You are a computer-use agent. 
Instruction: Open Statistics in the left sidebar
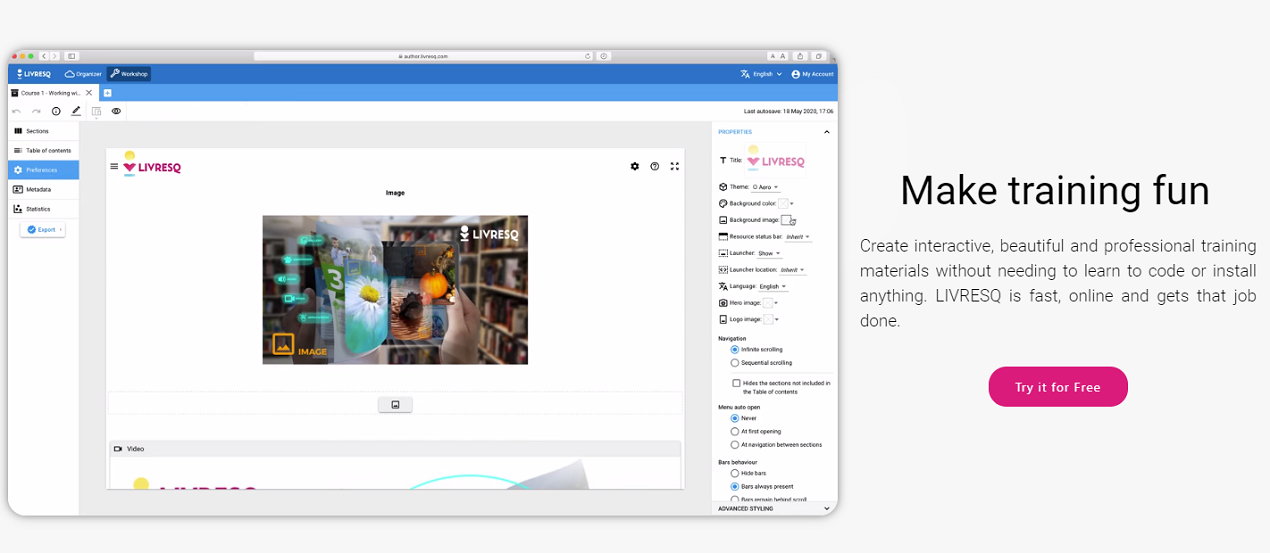[43, 209]
